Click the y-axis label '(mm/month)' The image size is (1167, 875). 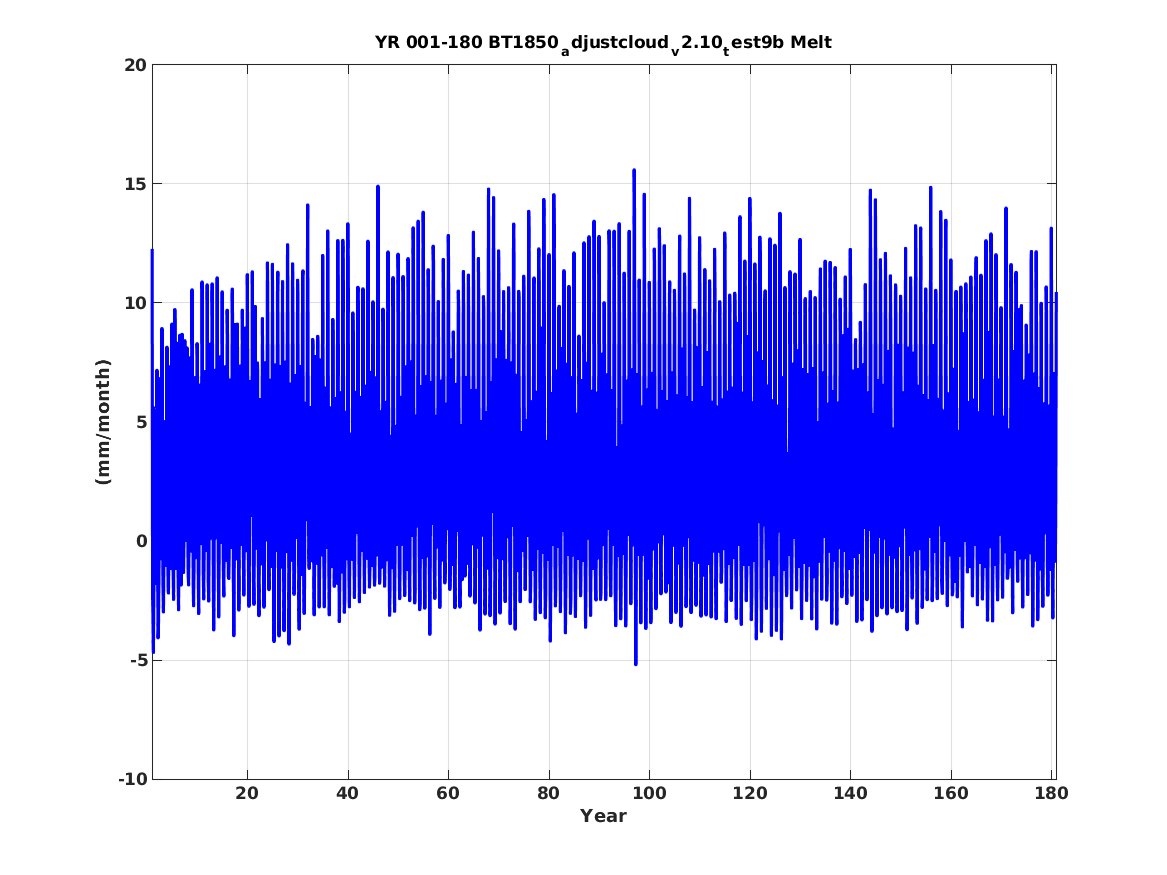[x=103, y=422]
